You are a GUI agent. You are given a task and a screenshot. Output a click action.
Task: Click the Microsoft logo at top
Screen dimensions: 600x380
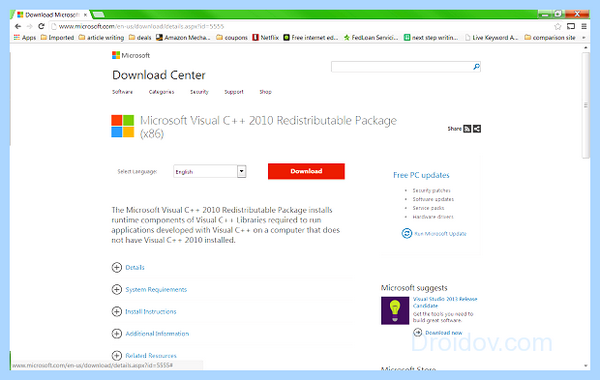click(x=131, y=55)
